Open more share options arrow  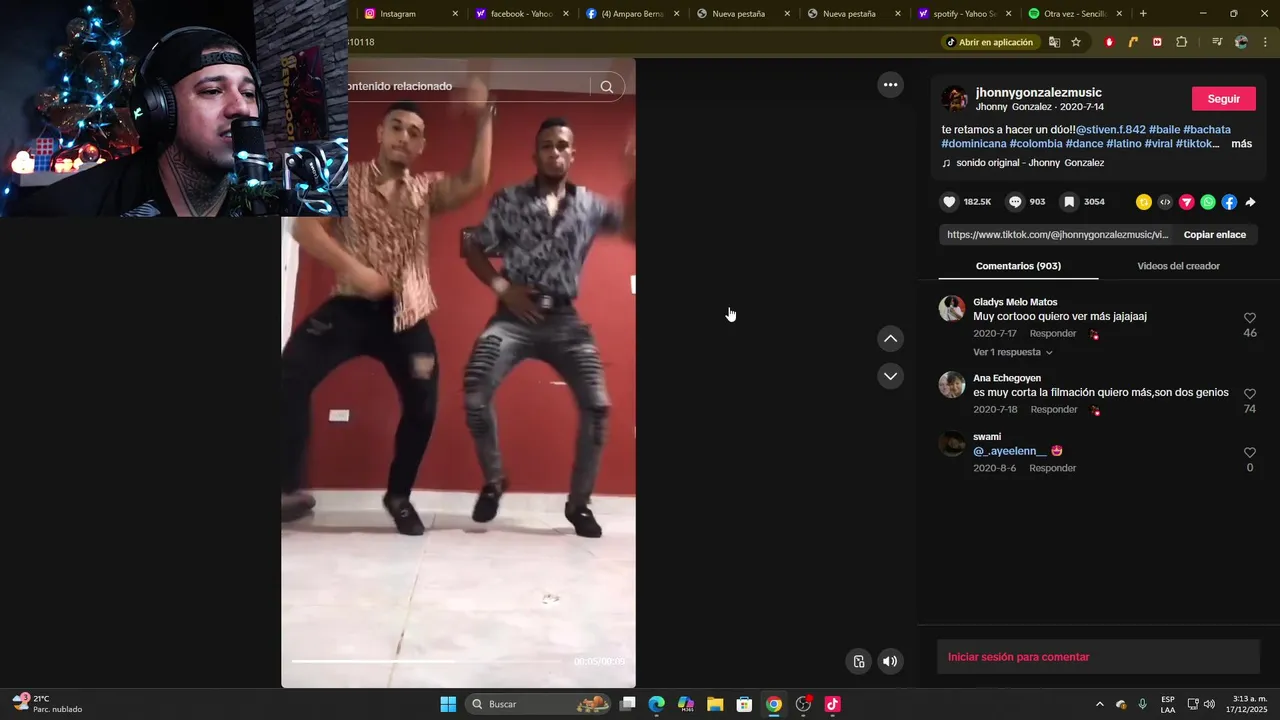point(1250,202)
